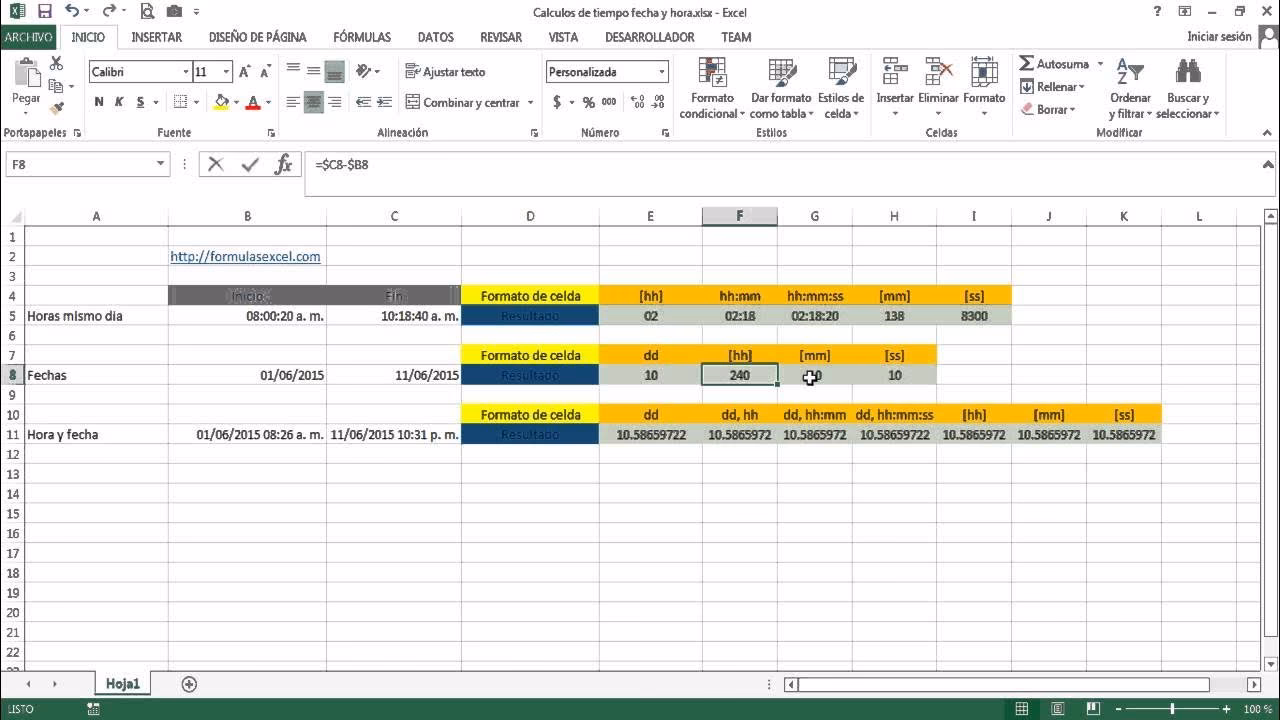The width and height of the screenshot is (1280, 720).
Task: Select the Copiar formato paintbrush icon
Action: tap(57, 108)
